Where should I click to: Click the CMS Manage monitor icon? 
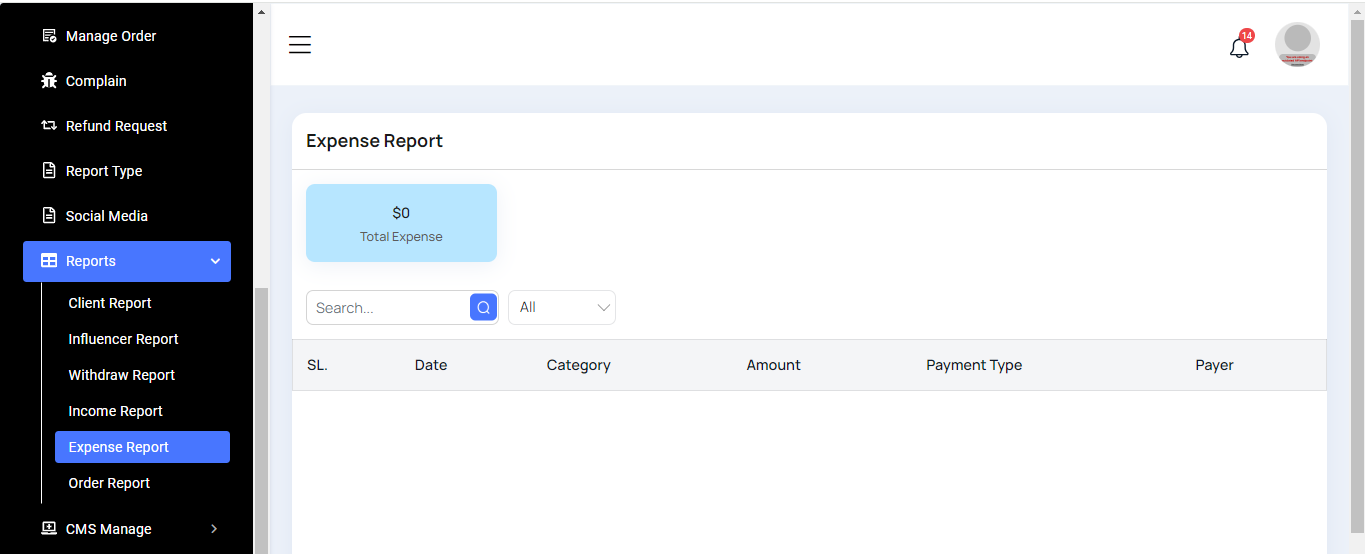(49, 529)
